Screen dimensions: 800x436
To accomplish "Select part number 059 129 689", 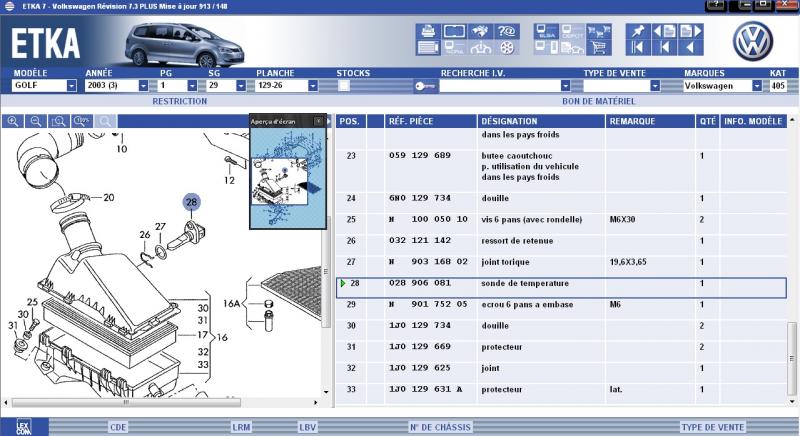I will (x=420, y=156).
